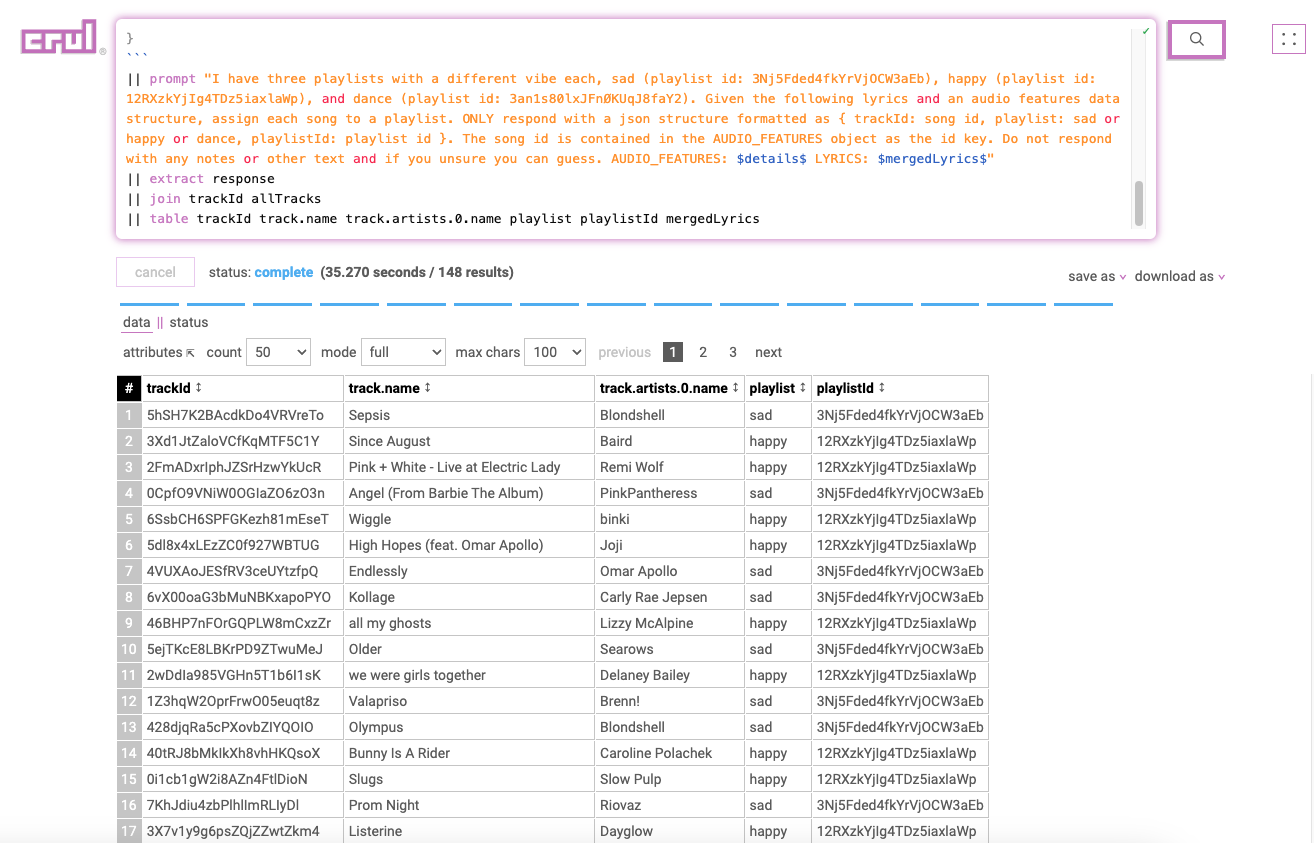Select track name cell all my ghosts
The width and height of the screenshot is (1314, 843).
tap(469, 623)
